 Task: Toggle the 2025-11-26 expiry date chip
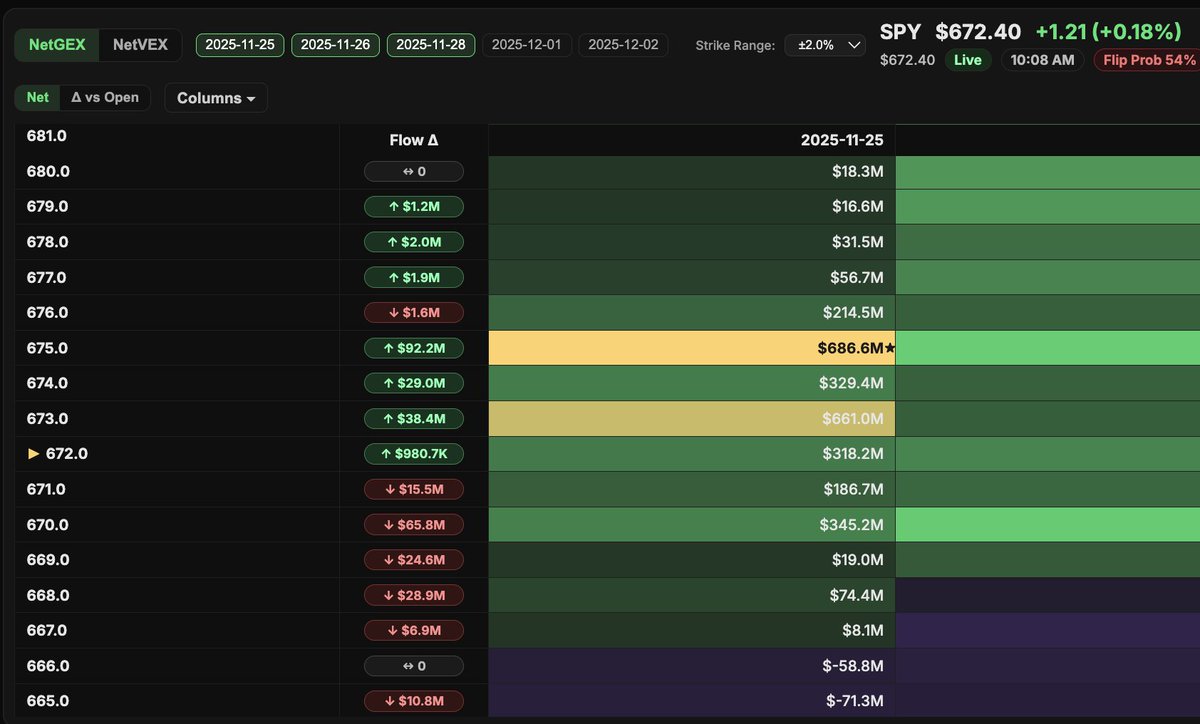[x=335, y=45]
